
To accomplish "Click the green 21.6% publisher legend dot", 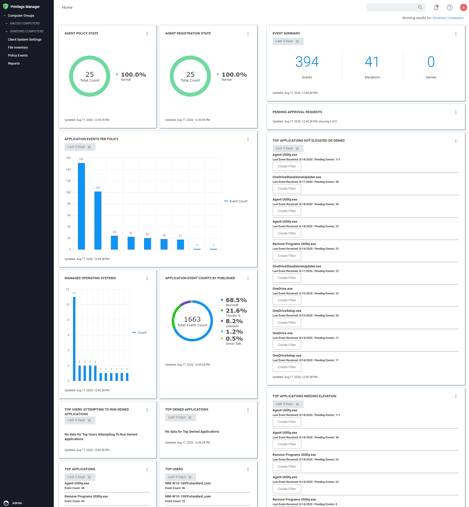I will pyautogui.click(x=222, y=311).
